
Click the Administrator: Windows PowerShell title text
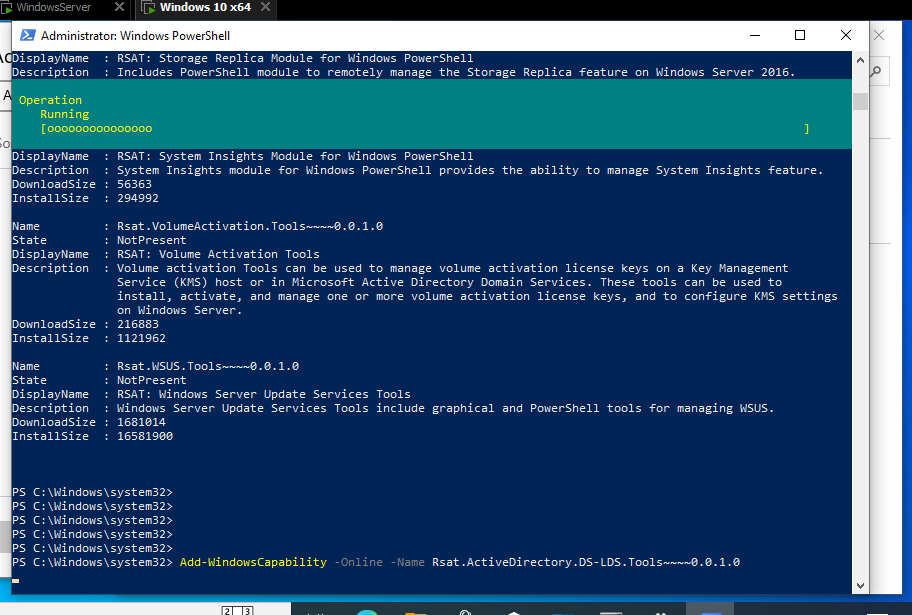(x=136, y=35)
